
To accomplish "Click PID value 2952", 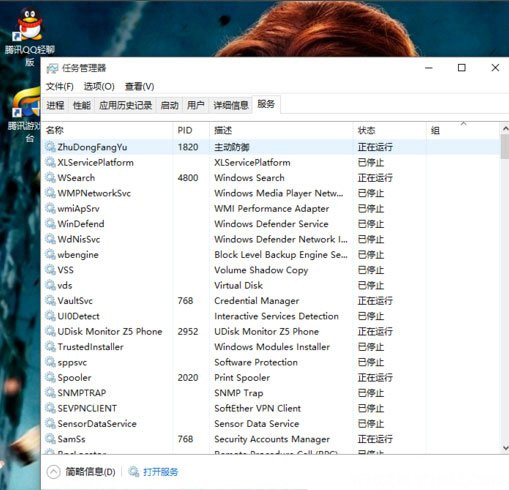I will pos(188,331).
